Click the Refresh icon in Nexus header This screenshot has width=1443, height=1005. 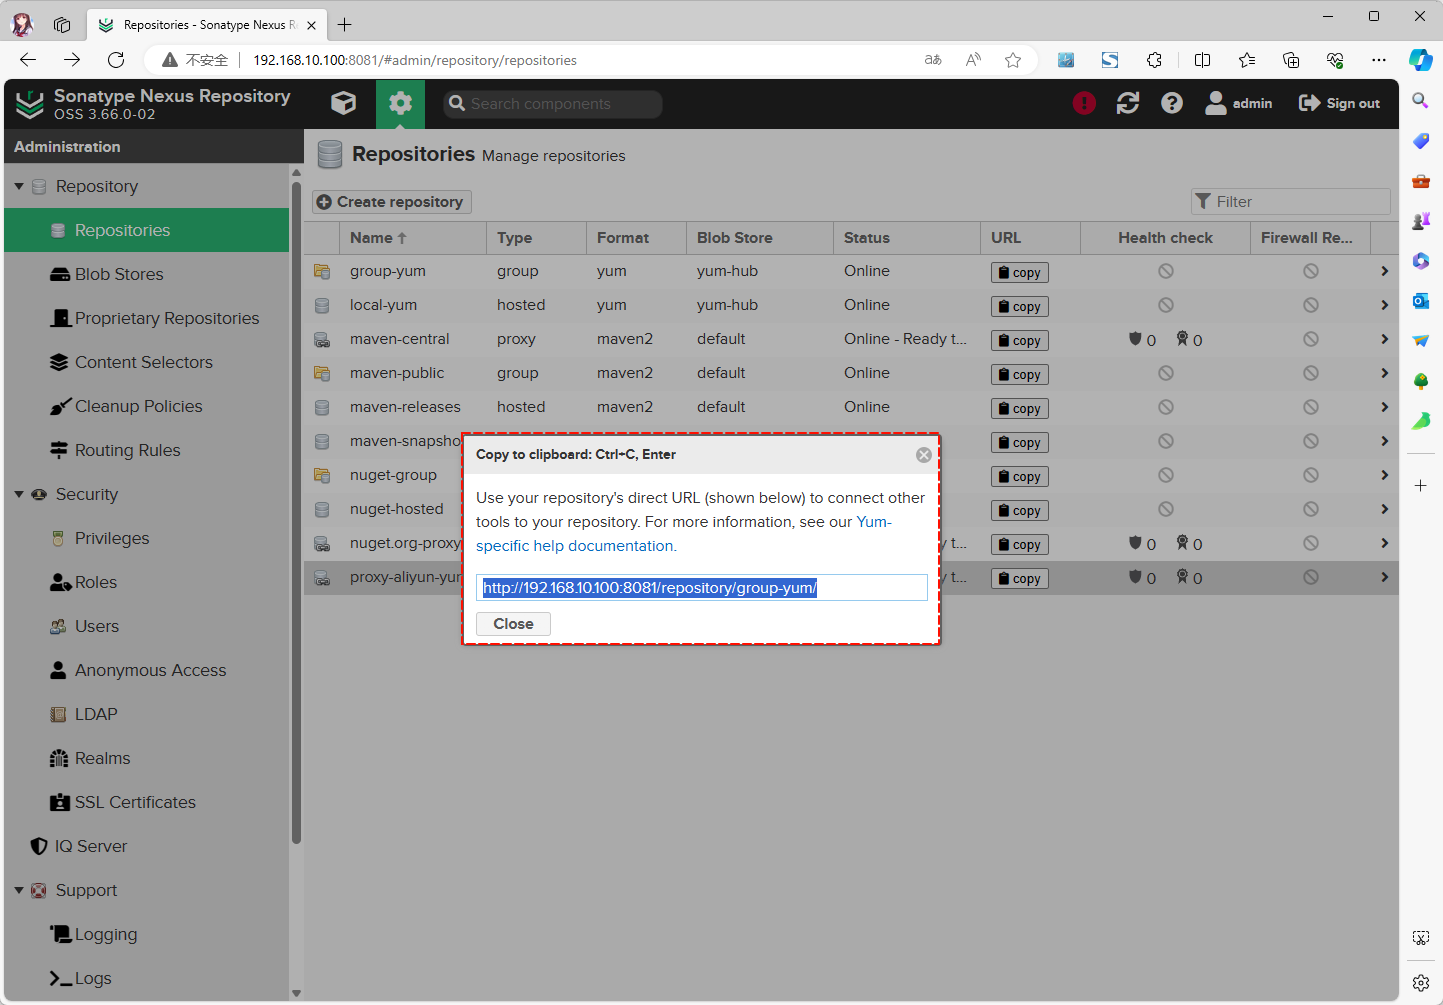(1128, 103)
